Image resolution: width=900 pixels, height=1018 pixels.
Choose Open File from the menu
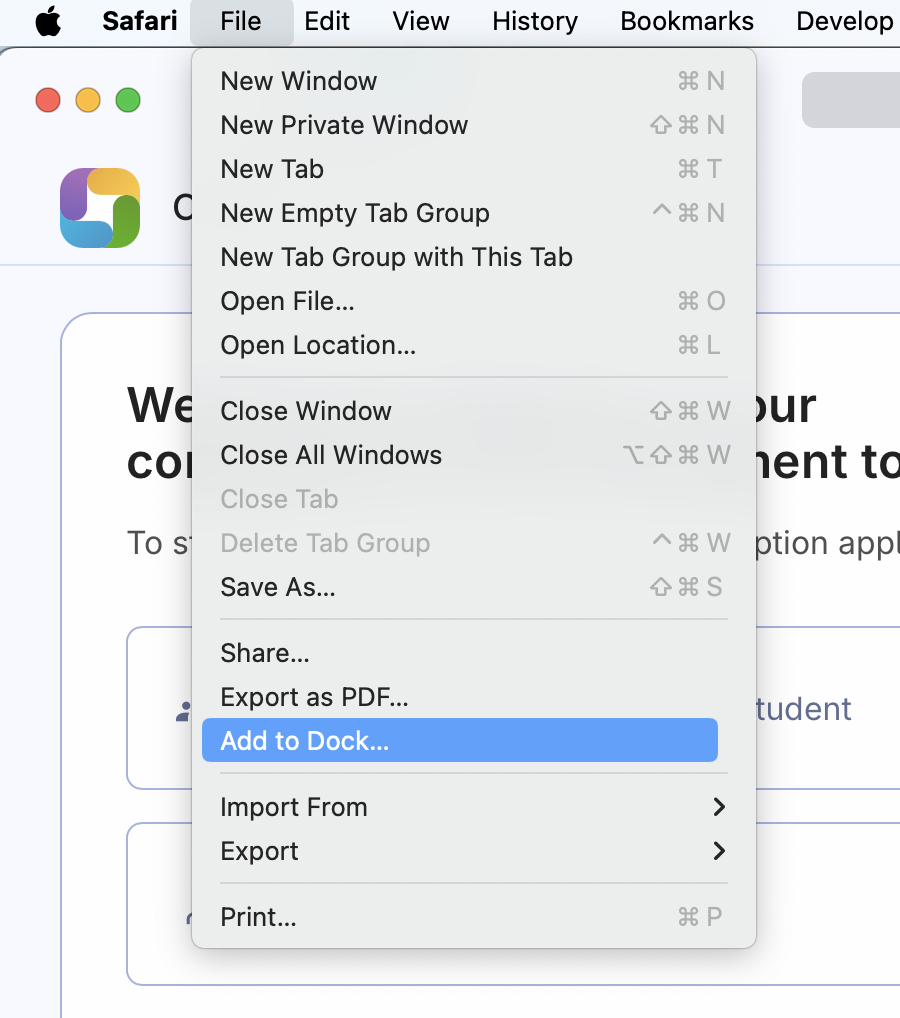tap(288, 301)
